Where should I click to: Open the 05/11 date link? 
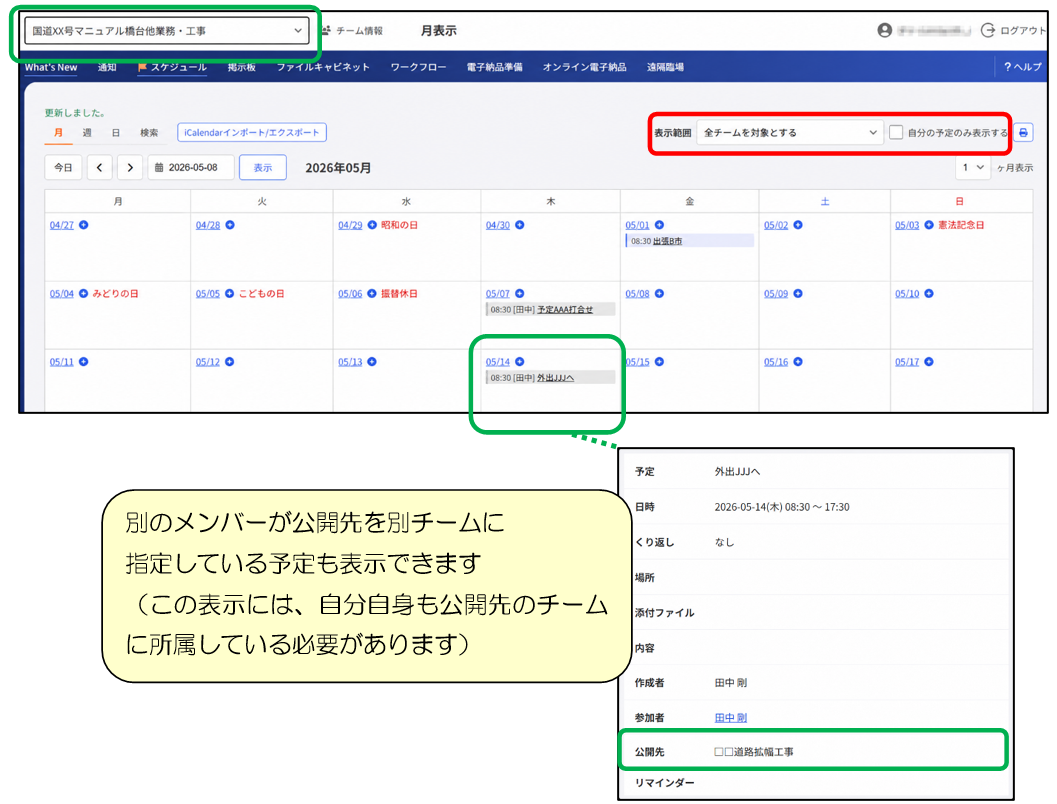pyautogui.click(x=61, y=362)
